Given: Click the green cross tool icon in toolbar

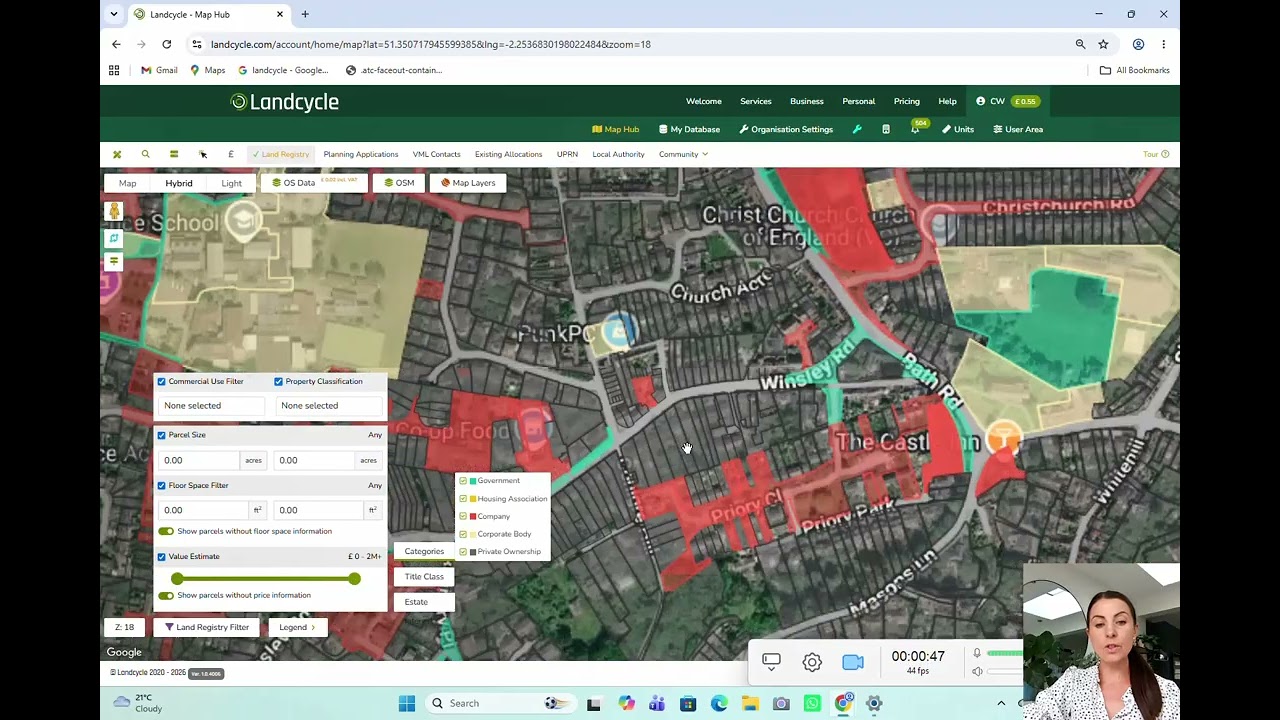Looking at the screenshot, I should tap(117, 154).
